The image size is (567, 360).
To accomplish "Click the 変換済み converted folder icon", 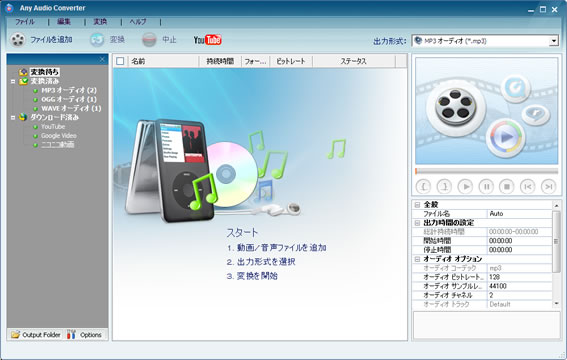I will [x=24, y=81].
